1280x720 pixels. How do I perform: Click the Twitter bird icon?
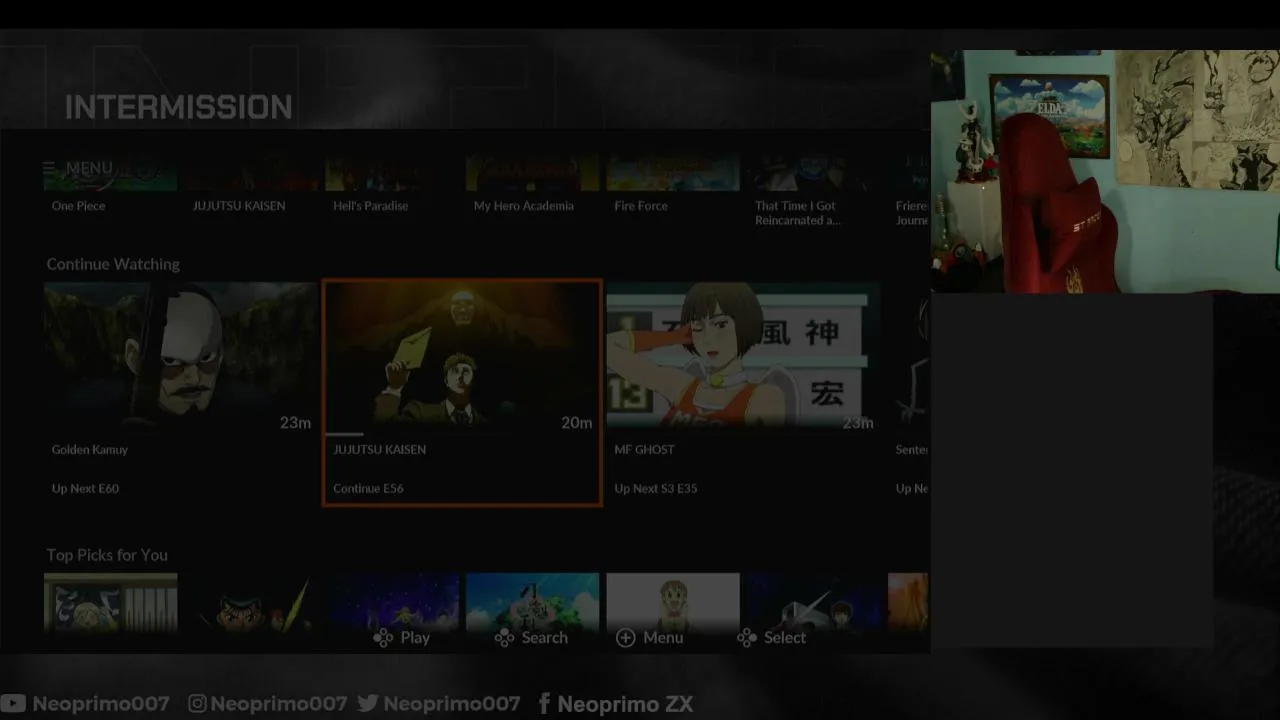[x=368, y=704]
